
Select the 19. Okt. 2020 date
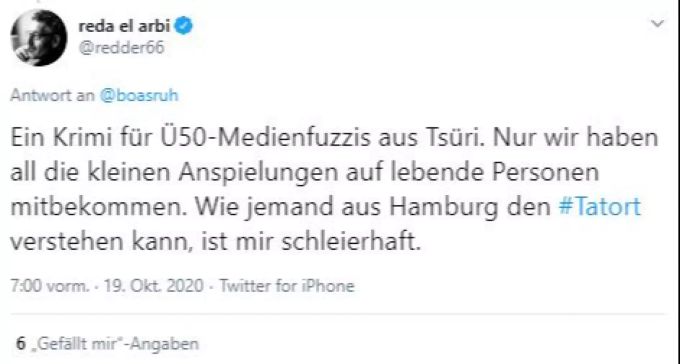point(153,285)
